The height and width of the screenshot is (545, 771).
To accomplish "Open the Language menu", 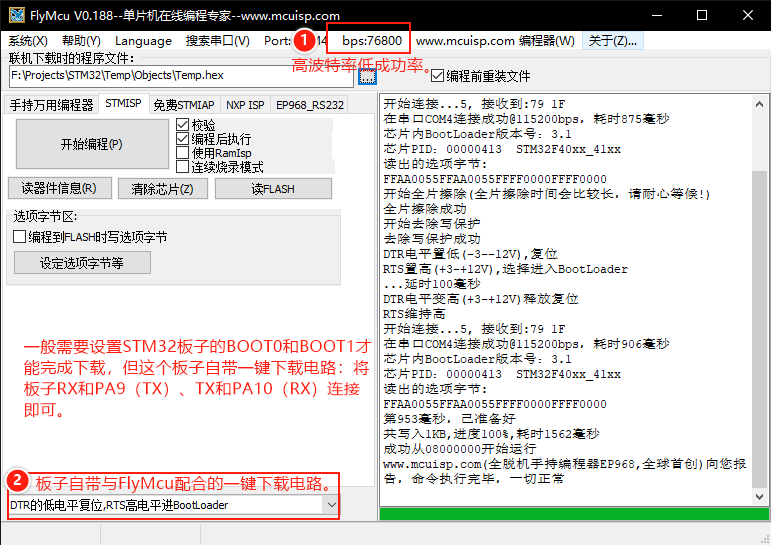I will tap(143, 41).
